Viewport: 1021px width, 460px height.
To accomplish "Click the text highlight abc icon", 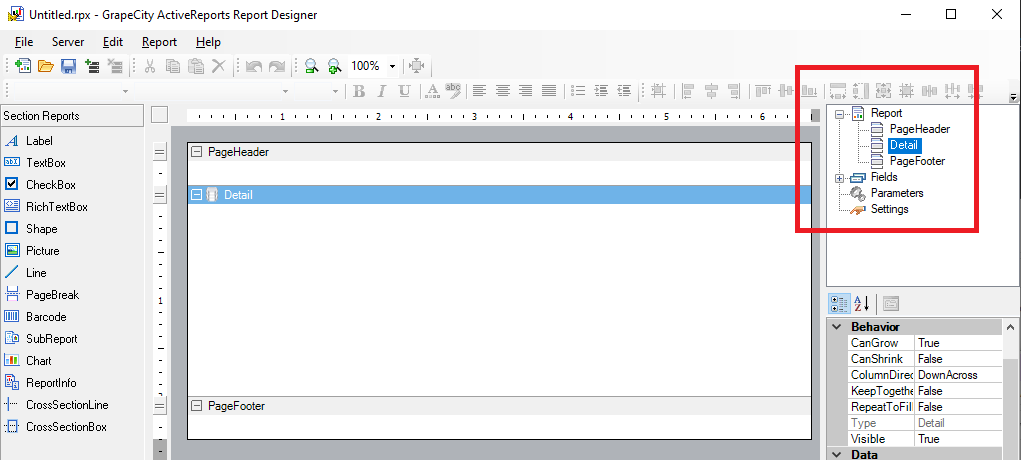I will [x=453, y=91].
